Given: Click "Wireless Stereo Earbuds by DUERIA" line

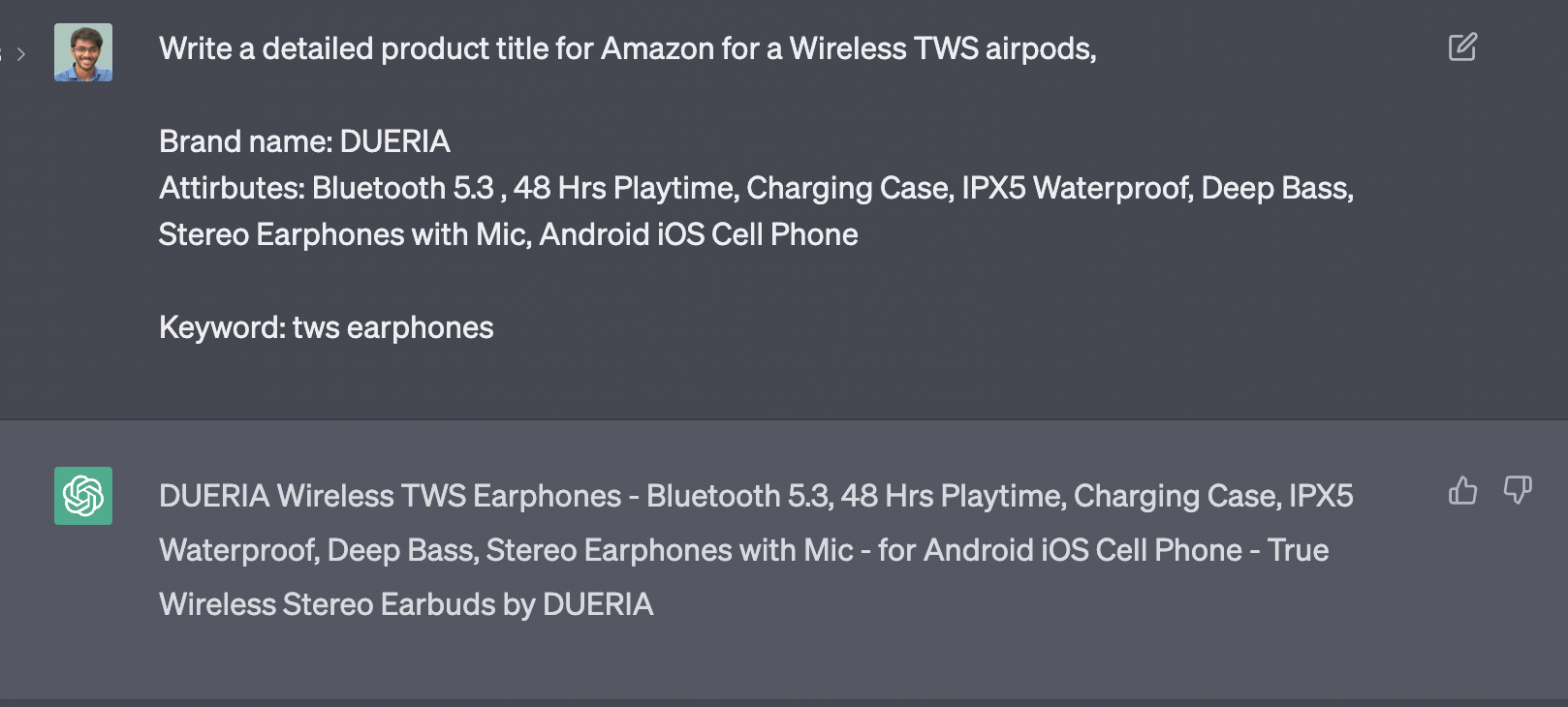Looking at the screenshot, I should point(406,604).
